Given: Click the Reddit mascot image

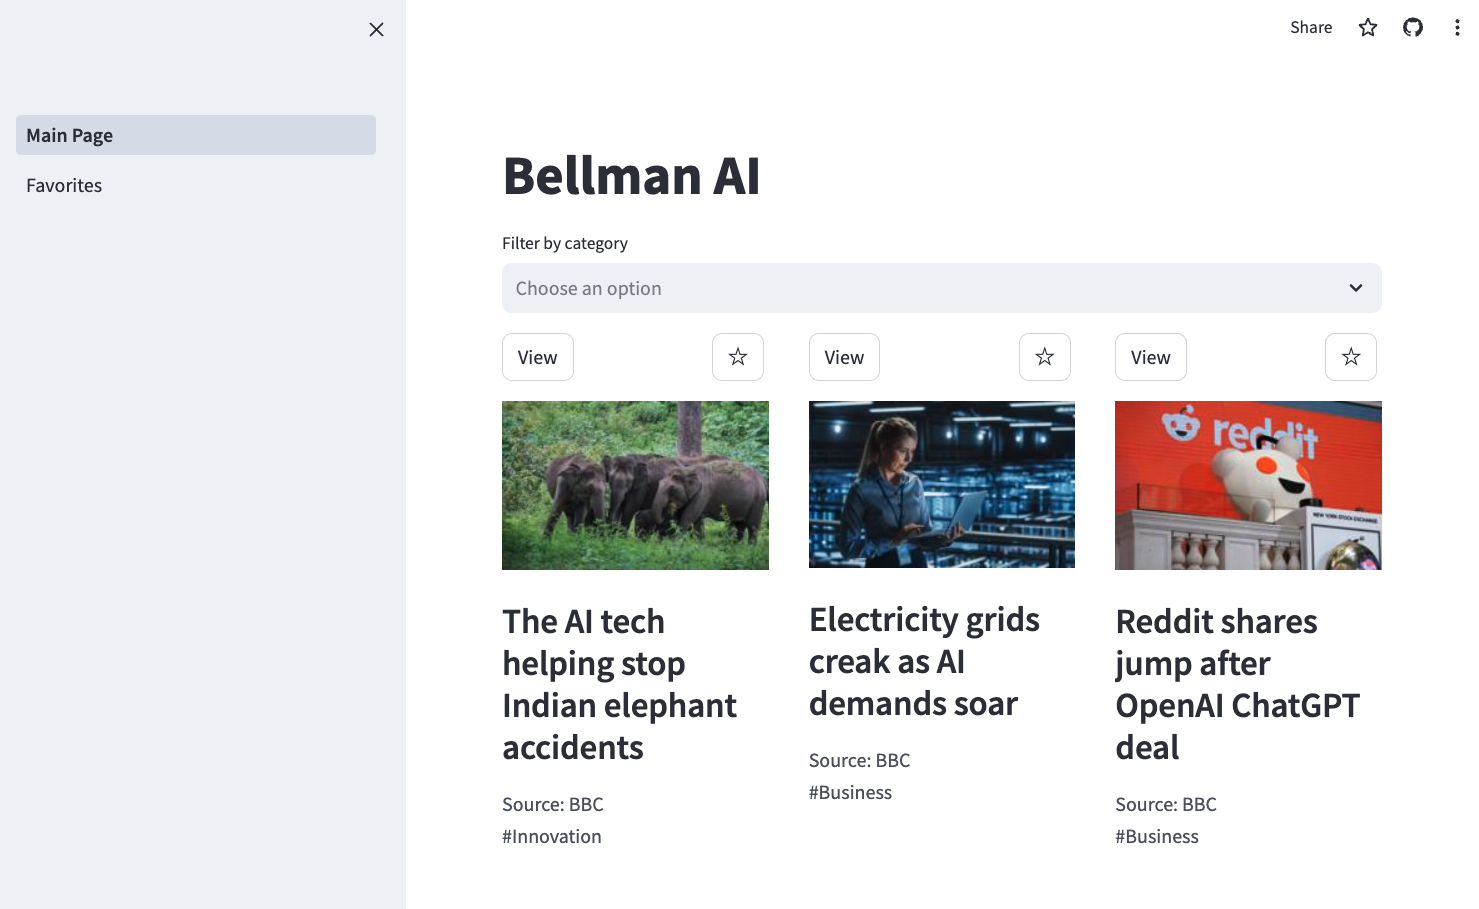Looking at the screenshot, I should coord(1248,485).
